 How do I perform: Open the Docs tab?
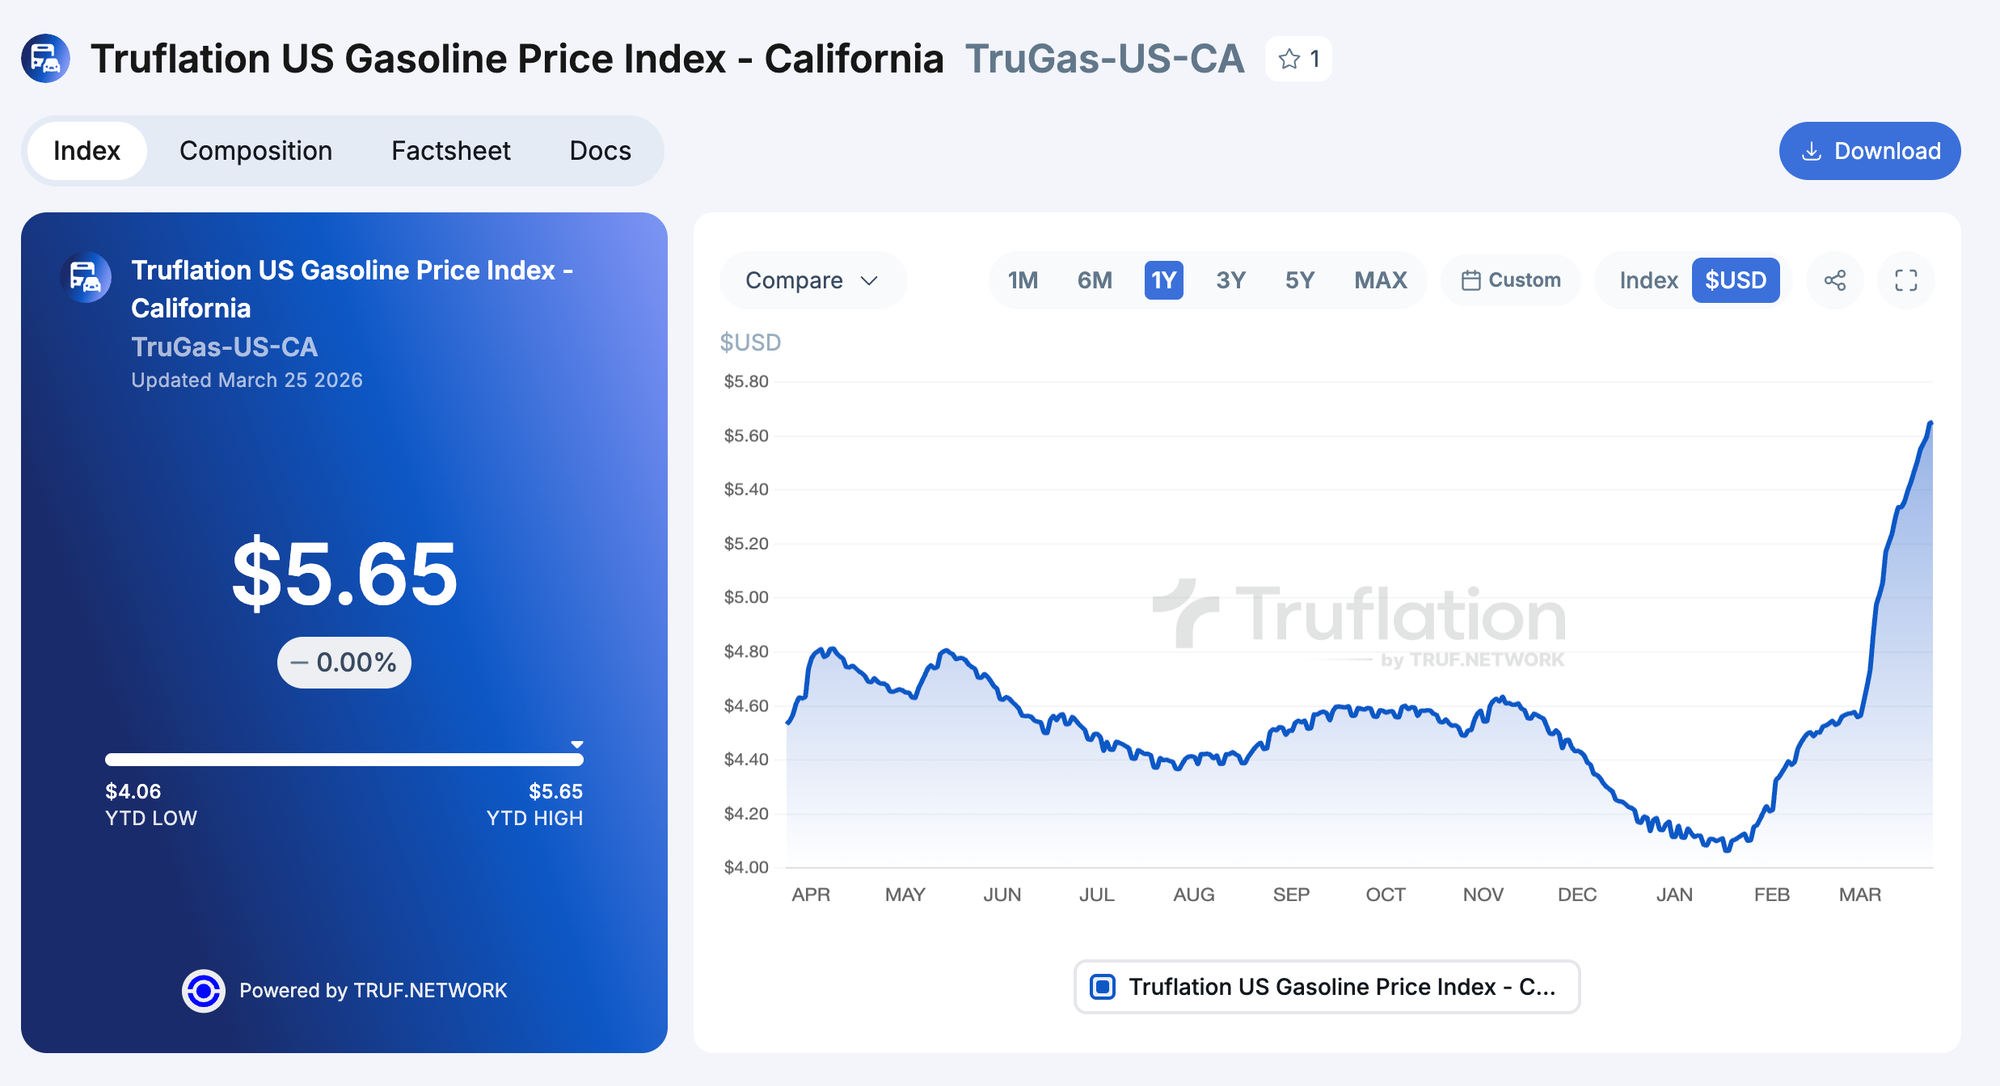[x=600, y=151]
